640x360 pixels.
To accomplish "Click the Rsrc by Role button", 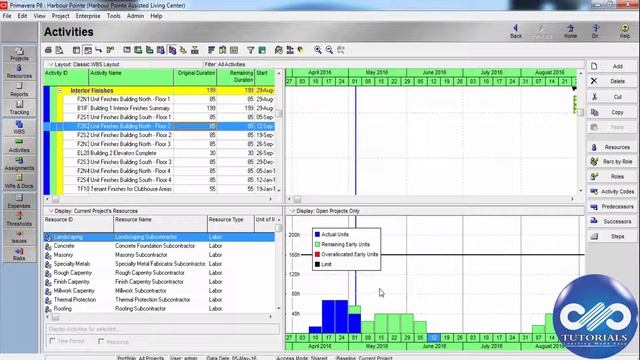I will click(x=612, y=162).
